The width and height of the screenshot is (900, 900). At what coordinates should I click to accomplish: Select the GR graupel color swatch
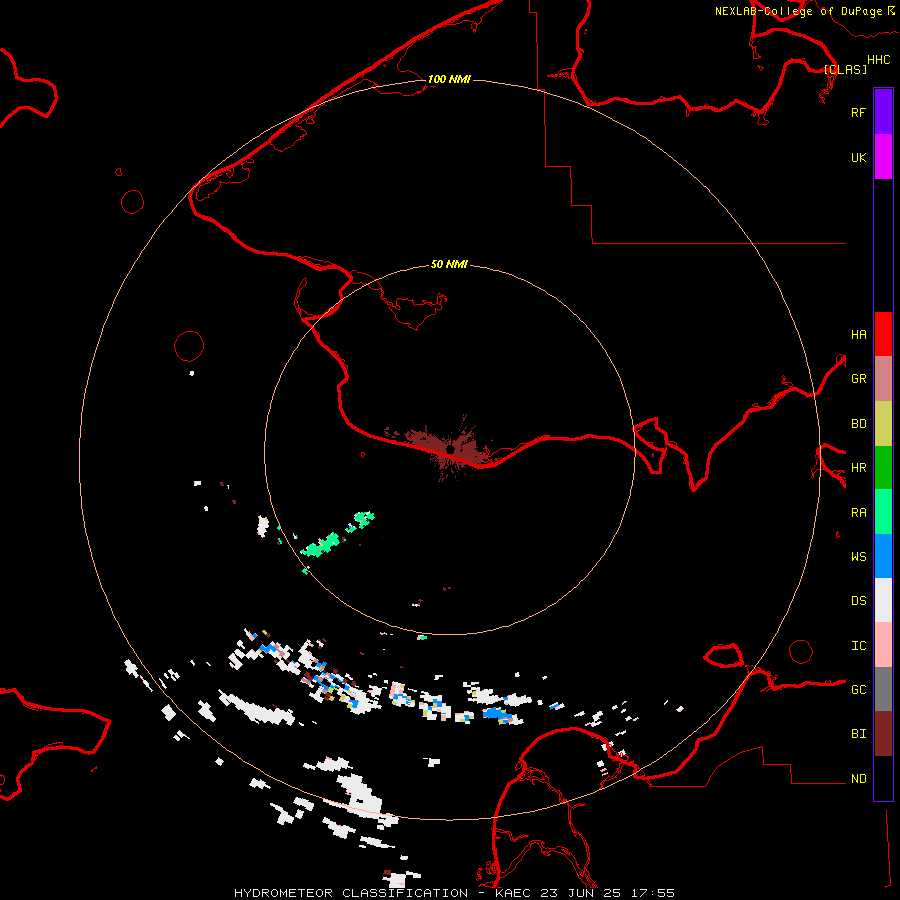pyautogui.click(x=883, y=378)
